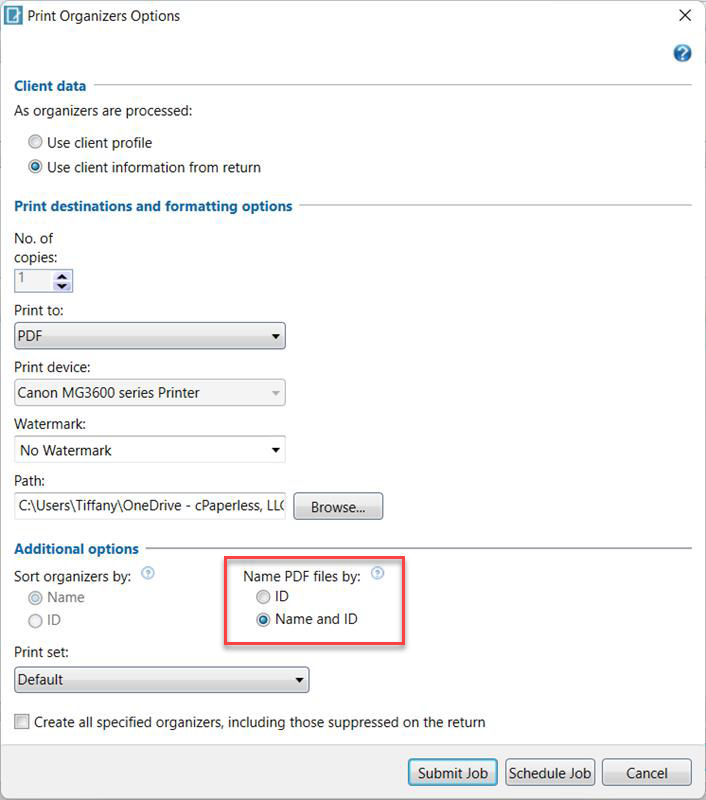The height and width of the screenshot is (800, 706).
Task: Click inside the Path text field
Action: coord(140,506)
